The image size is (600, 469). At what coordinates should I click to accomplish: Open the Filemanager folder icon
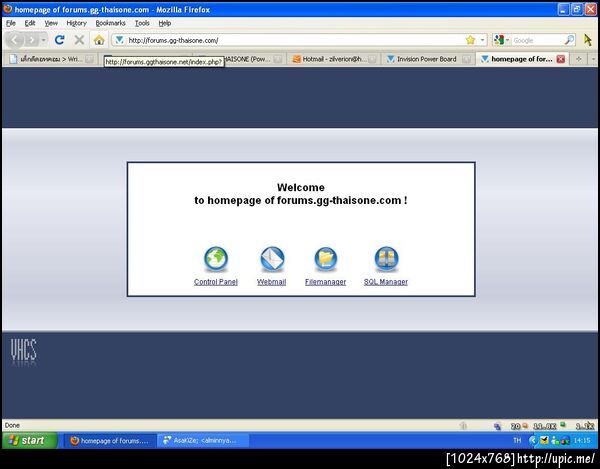click(x=326, y=259)
